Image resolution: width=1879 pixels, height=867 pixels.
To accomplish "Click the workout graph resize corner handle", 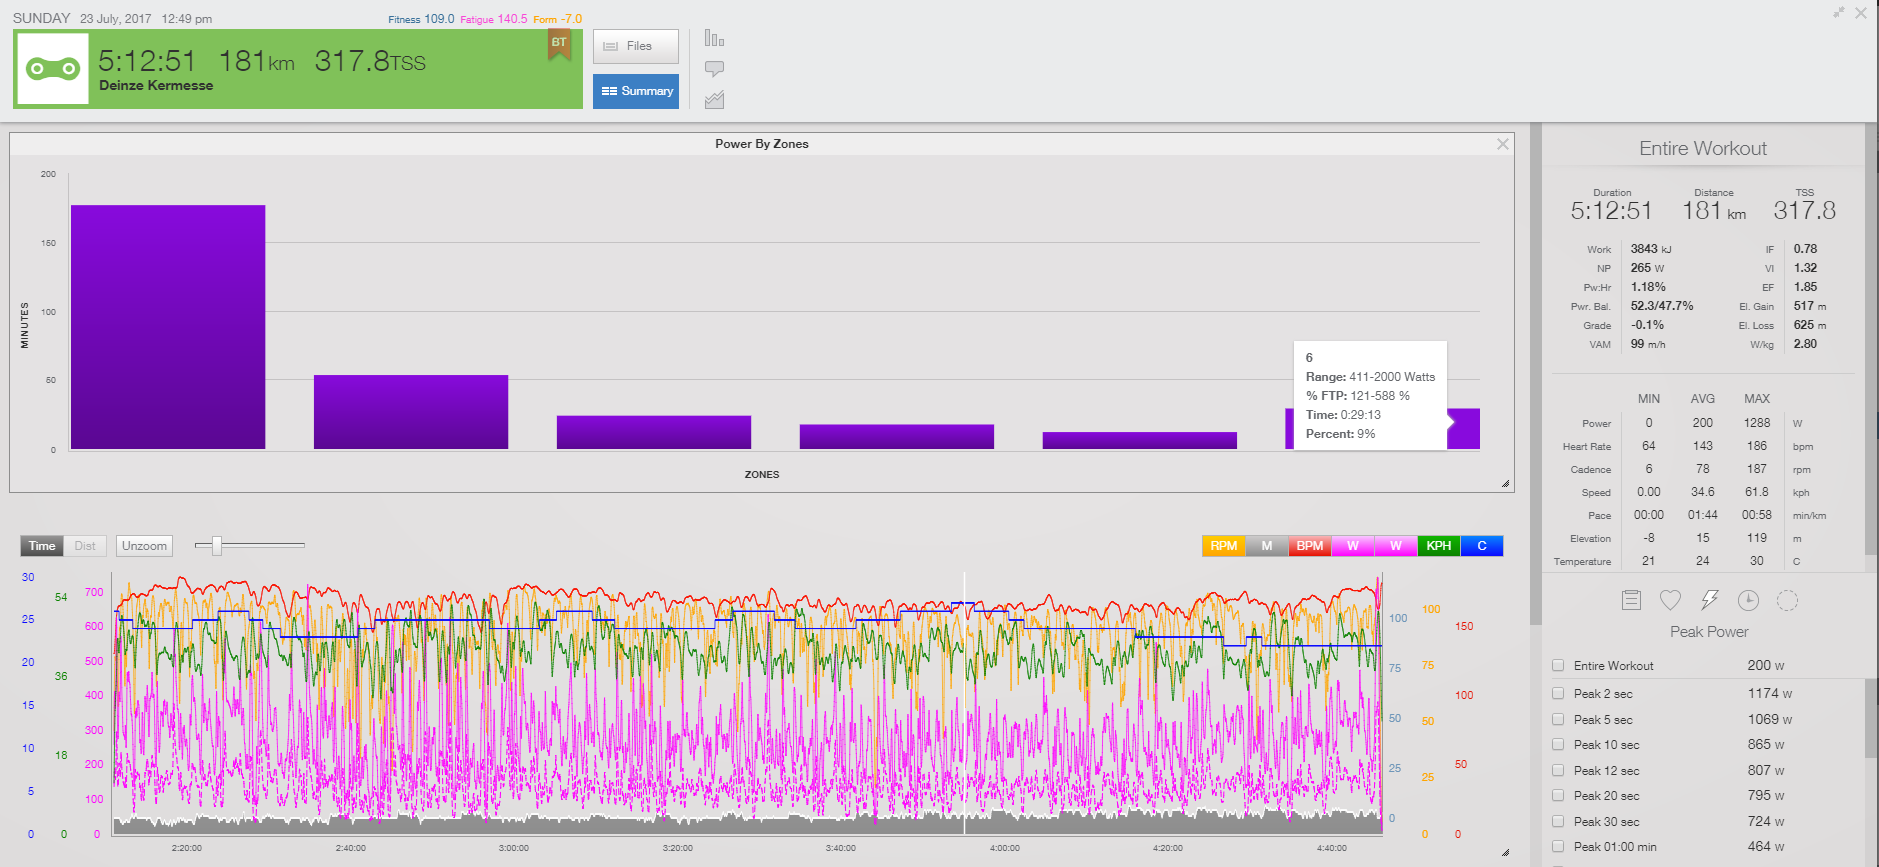I will [1505, 852].
